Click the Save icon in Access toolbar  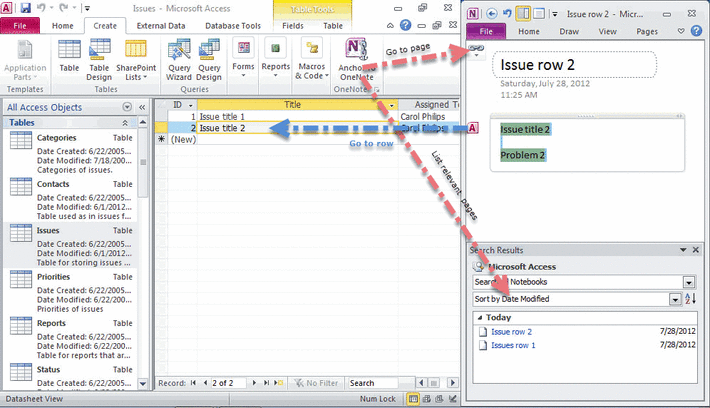click(x=25, y=8)
